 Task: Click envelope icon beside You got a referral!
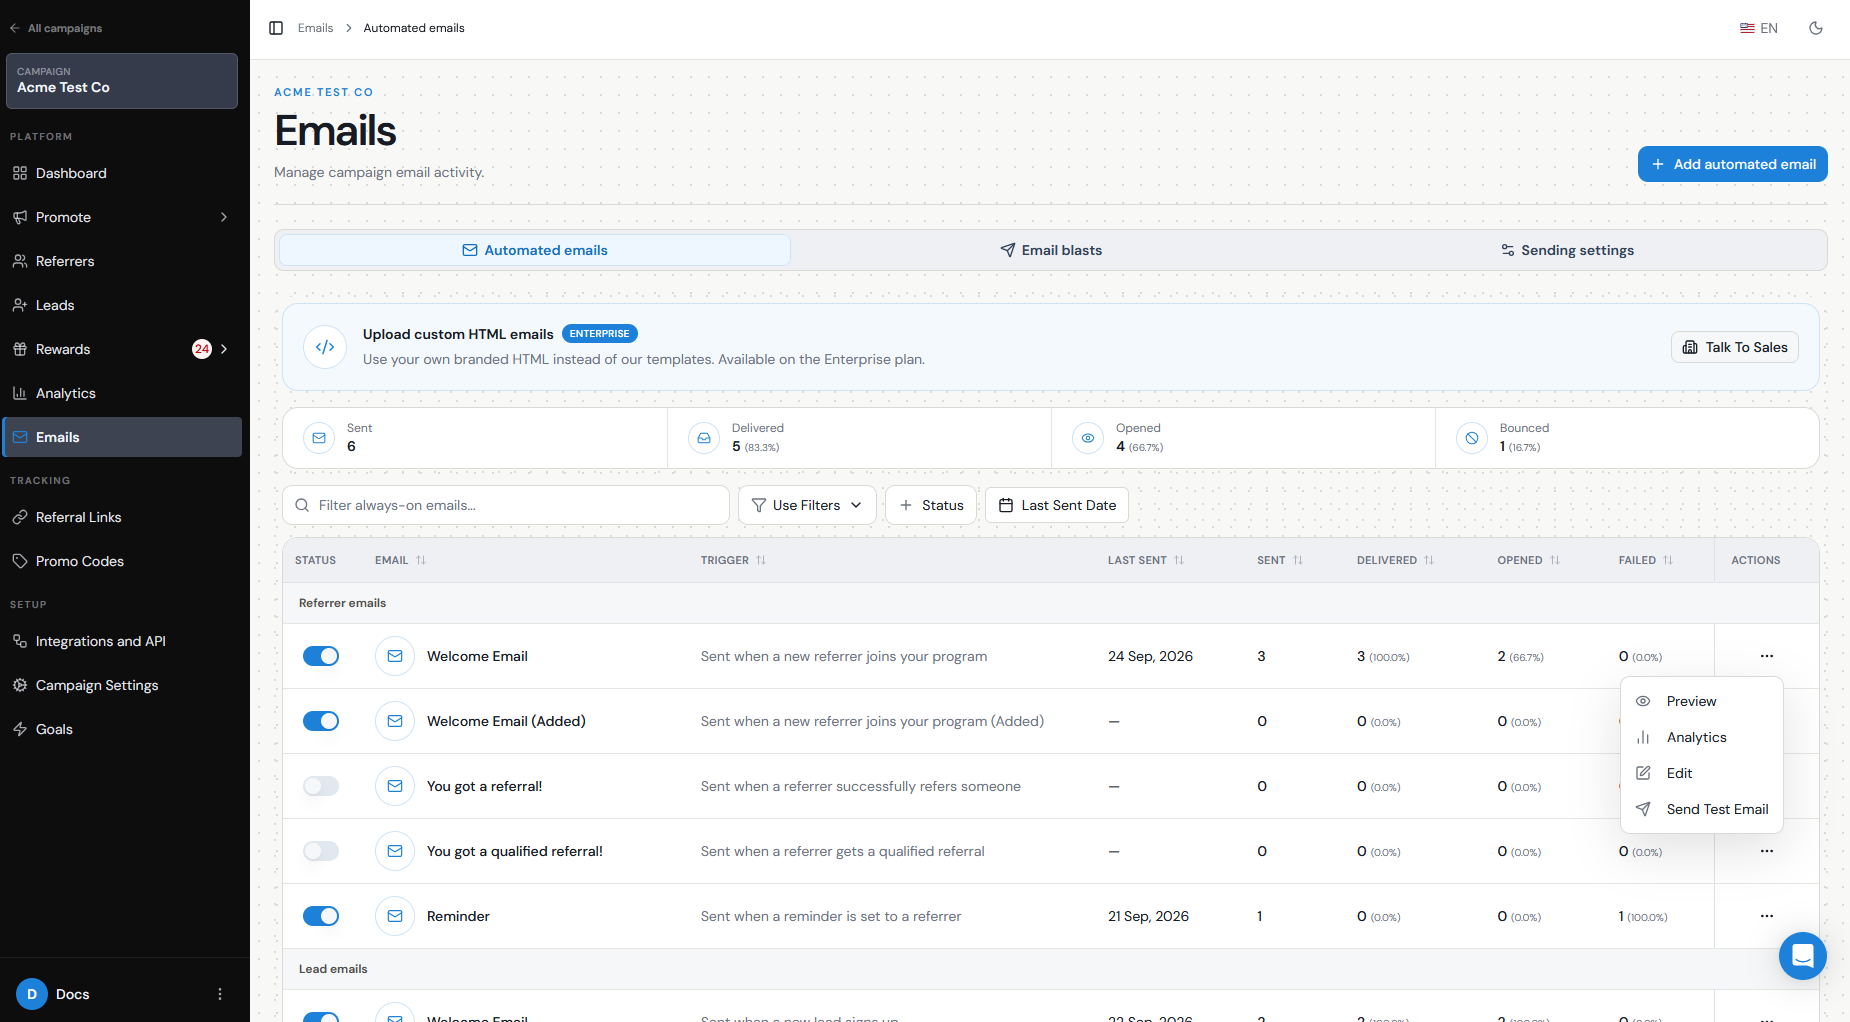click(395, 786)
